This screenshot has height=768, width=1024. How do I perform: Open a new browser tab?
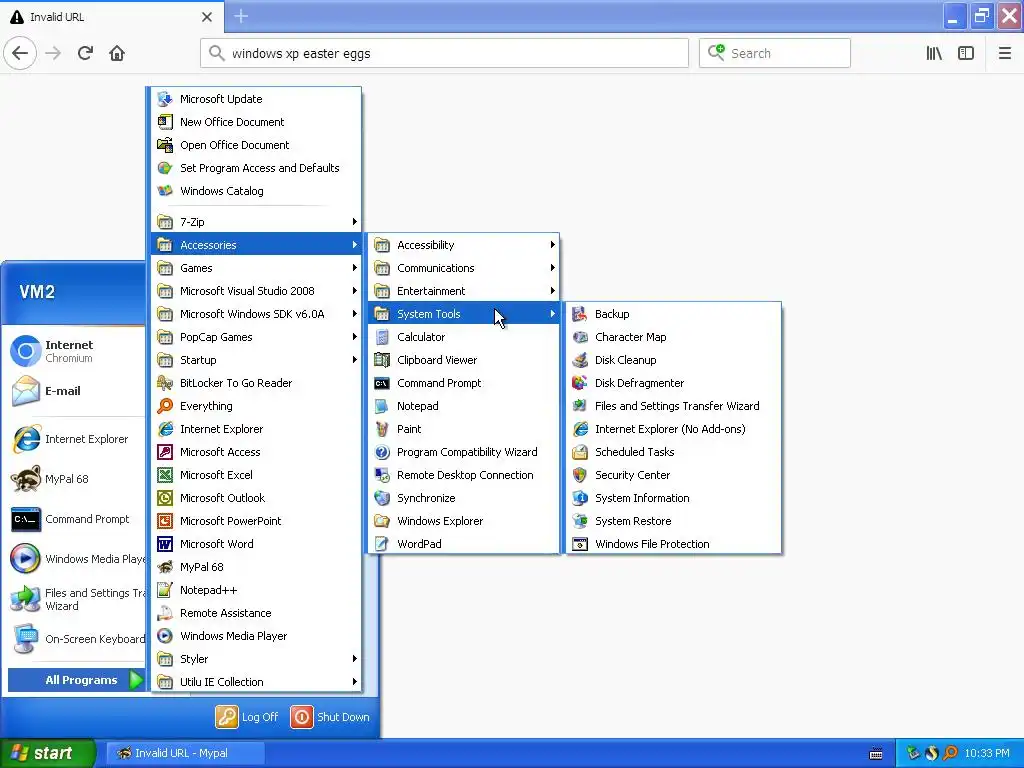click(241, 16)
